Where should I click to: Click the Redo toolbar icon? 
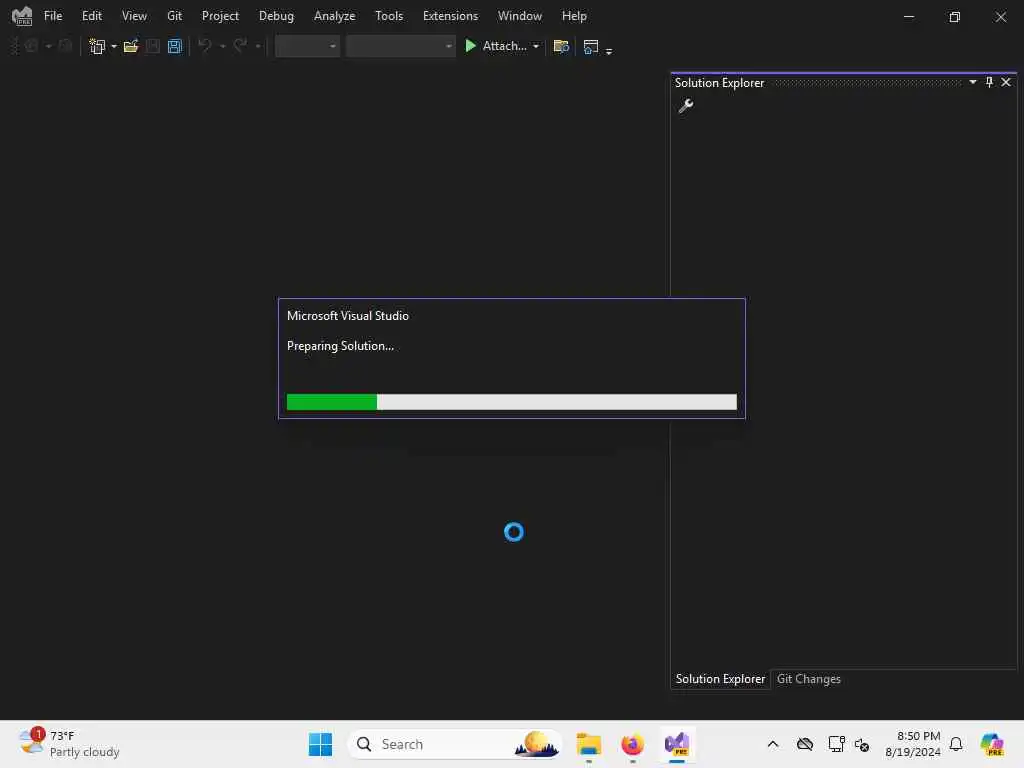click(x=240, y=46)
